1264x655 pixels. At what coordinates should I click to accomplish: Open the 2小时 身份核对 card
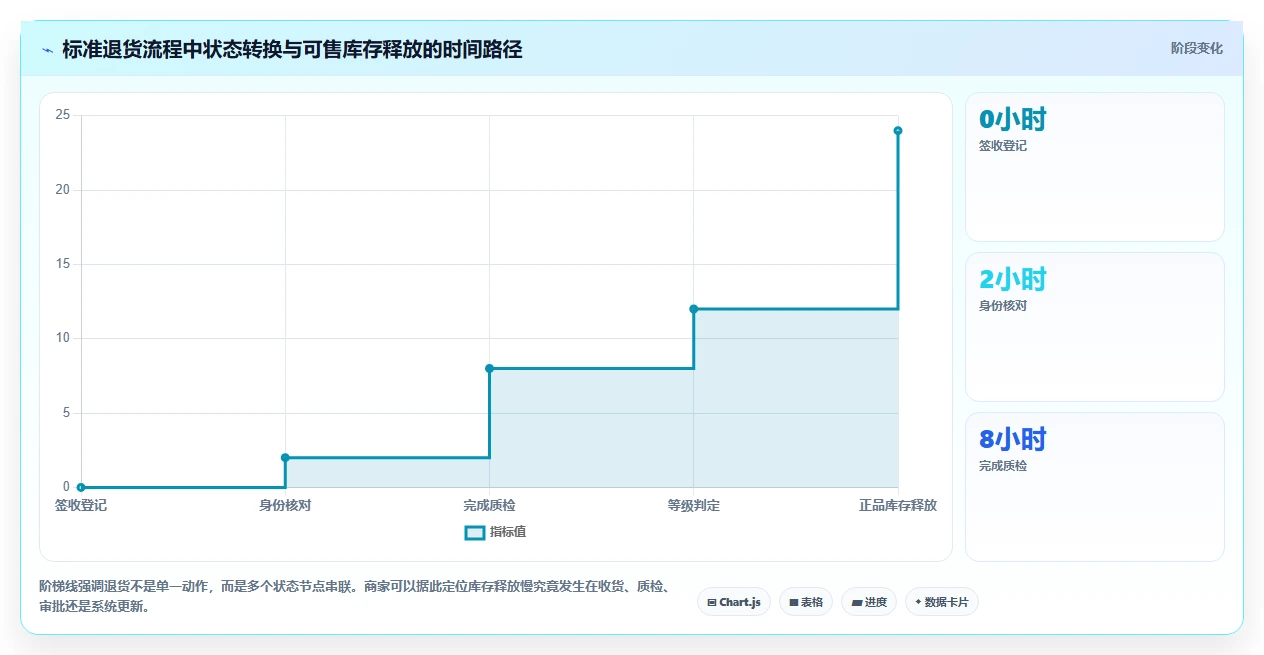tap(1095, 327)
